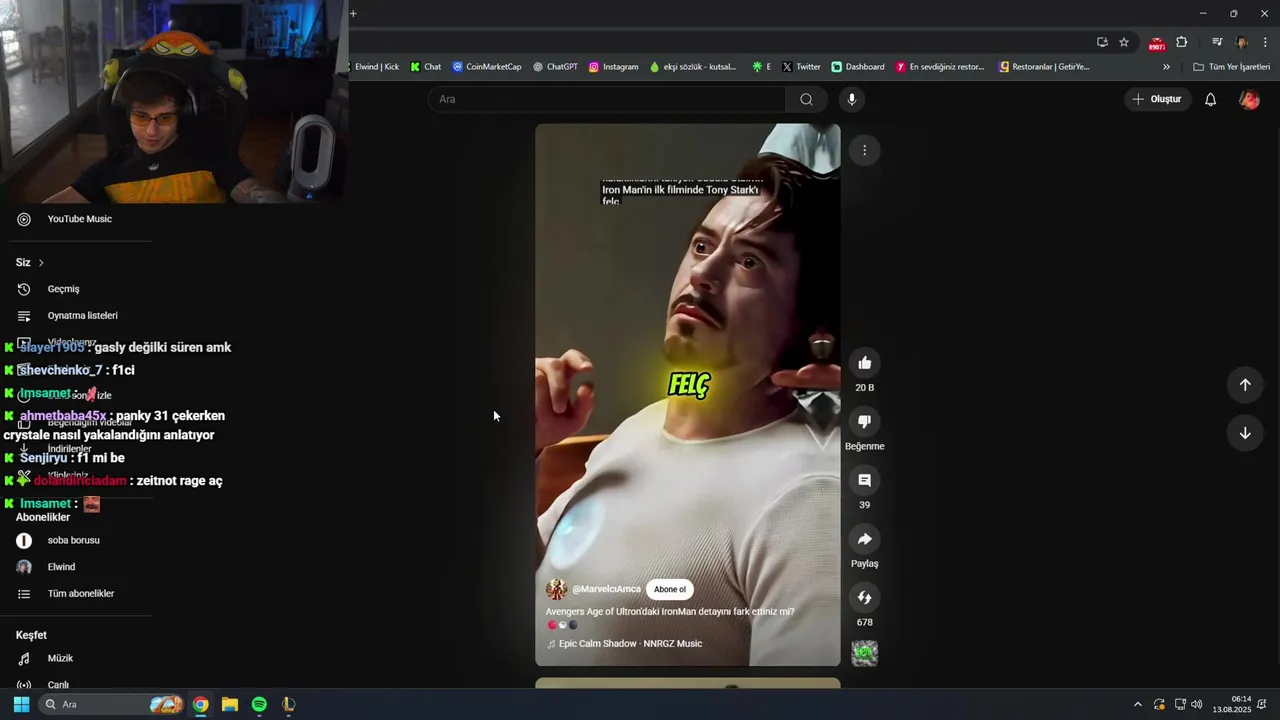Open the CoinMarketCap bookmark
1280x720 pixels.
pos(487,67)
